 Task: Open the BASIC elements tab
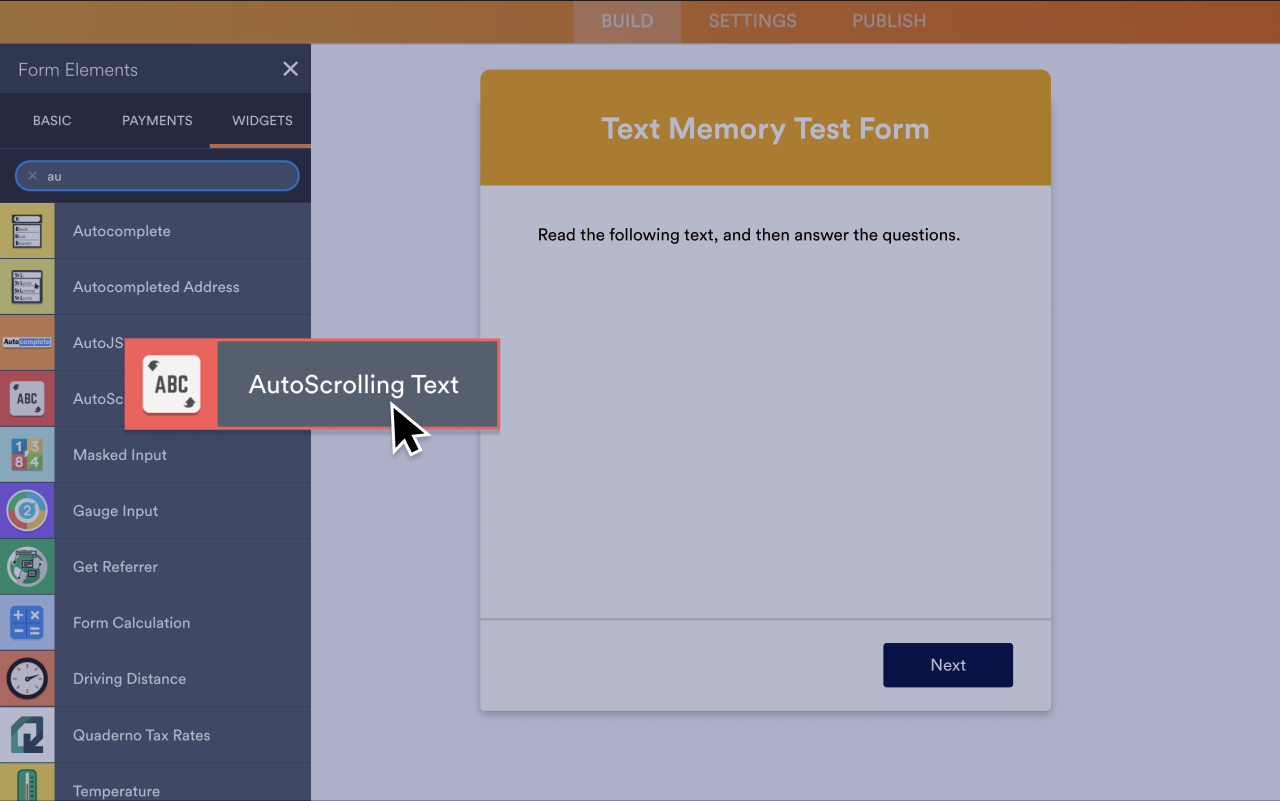point(52,120)
